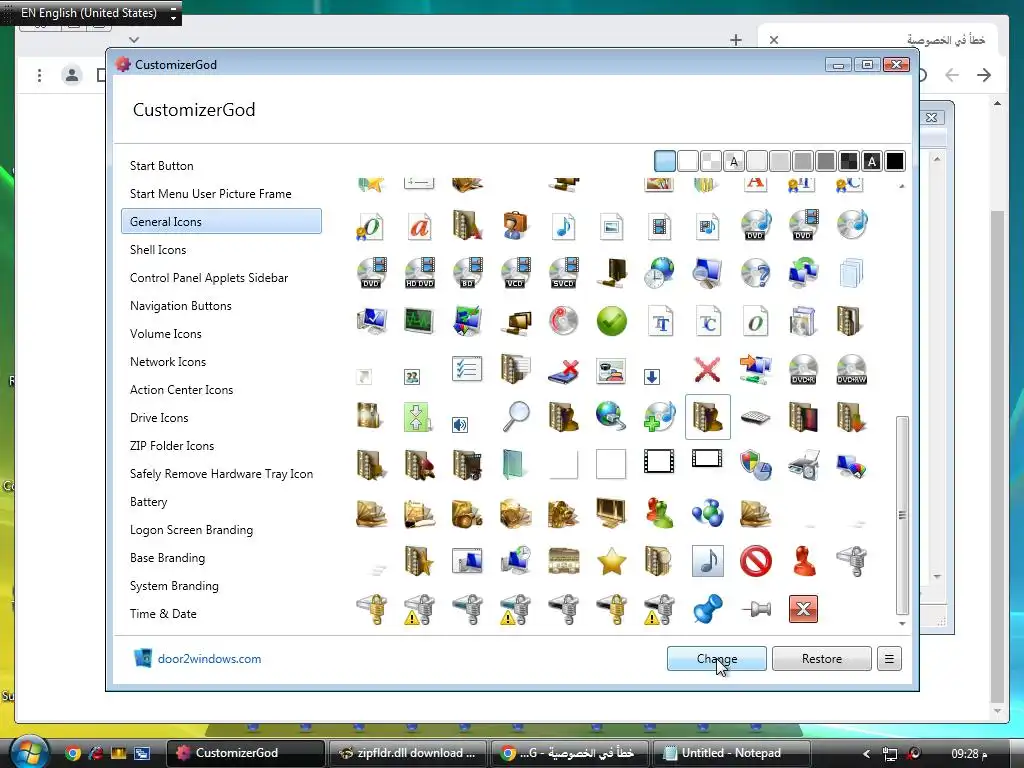Select the red user figure icon

[804, 561]
